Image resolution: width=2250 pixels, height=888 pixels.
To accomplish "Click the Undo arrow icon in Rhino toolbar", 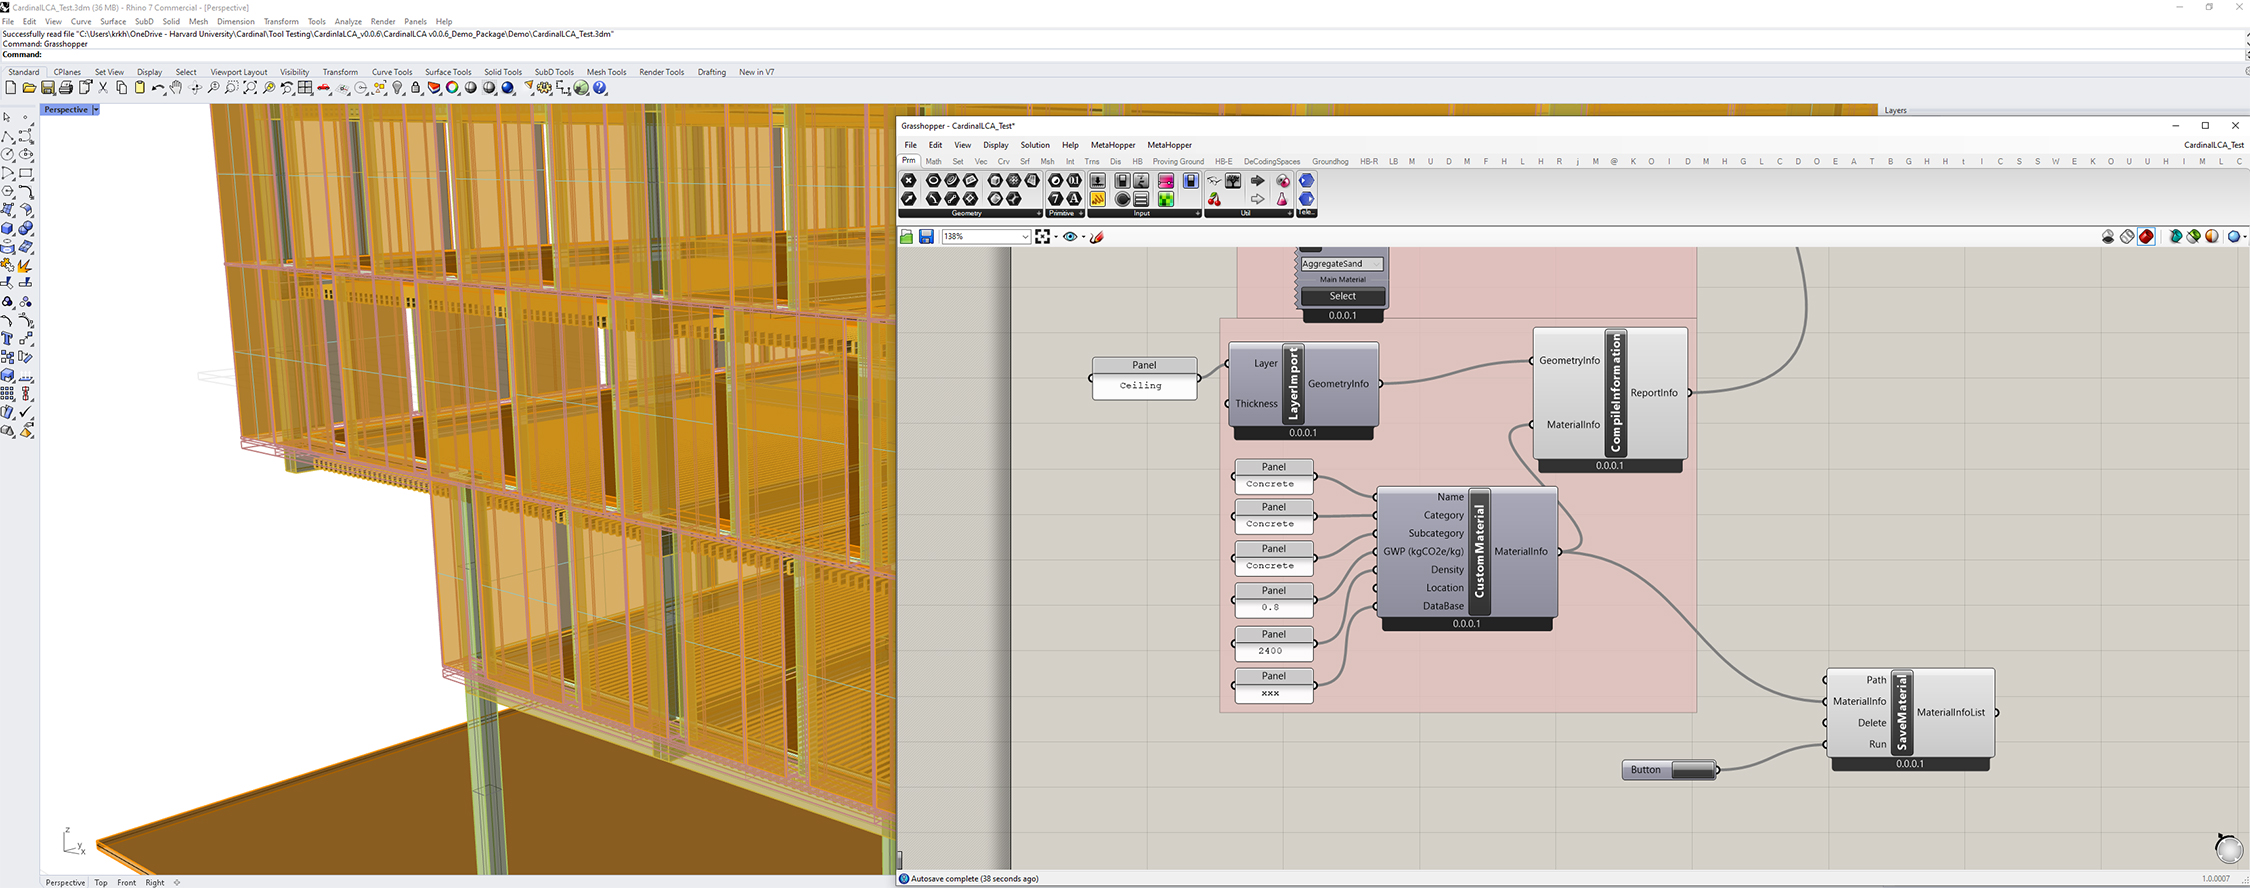I will [x=158, y=88].
